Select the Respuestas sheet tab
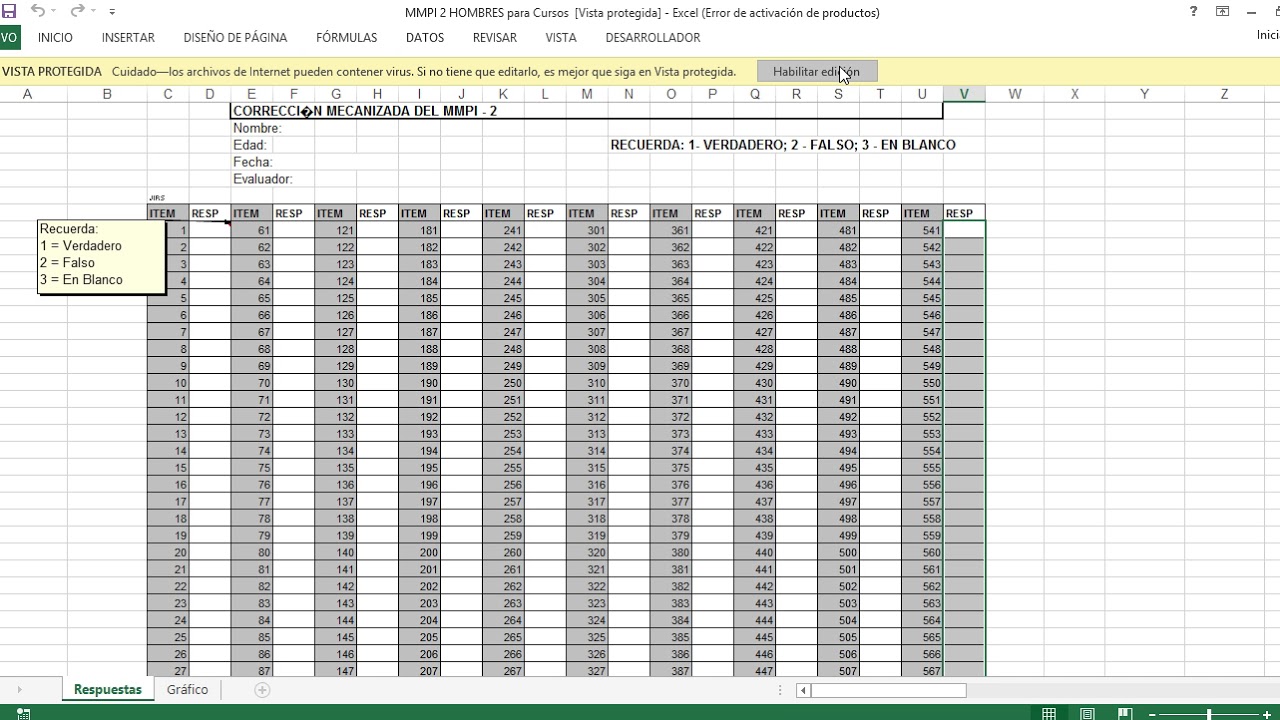This screenshot has height=720, width=1280. (108, 689)
